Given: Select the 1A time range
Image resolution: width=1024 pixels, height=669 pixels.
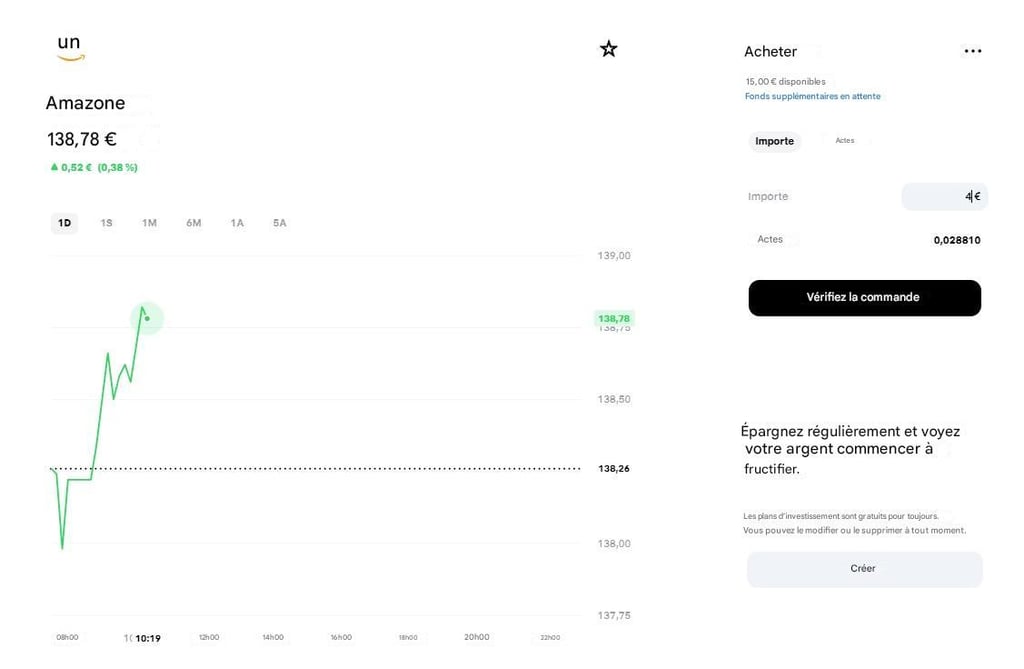Looking at the screenshot, I should pyautogui.click(x=236, y=222).
